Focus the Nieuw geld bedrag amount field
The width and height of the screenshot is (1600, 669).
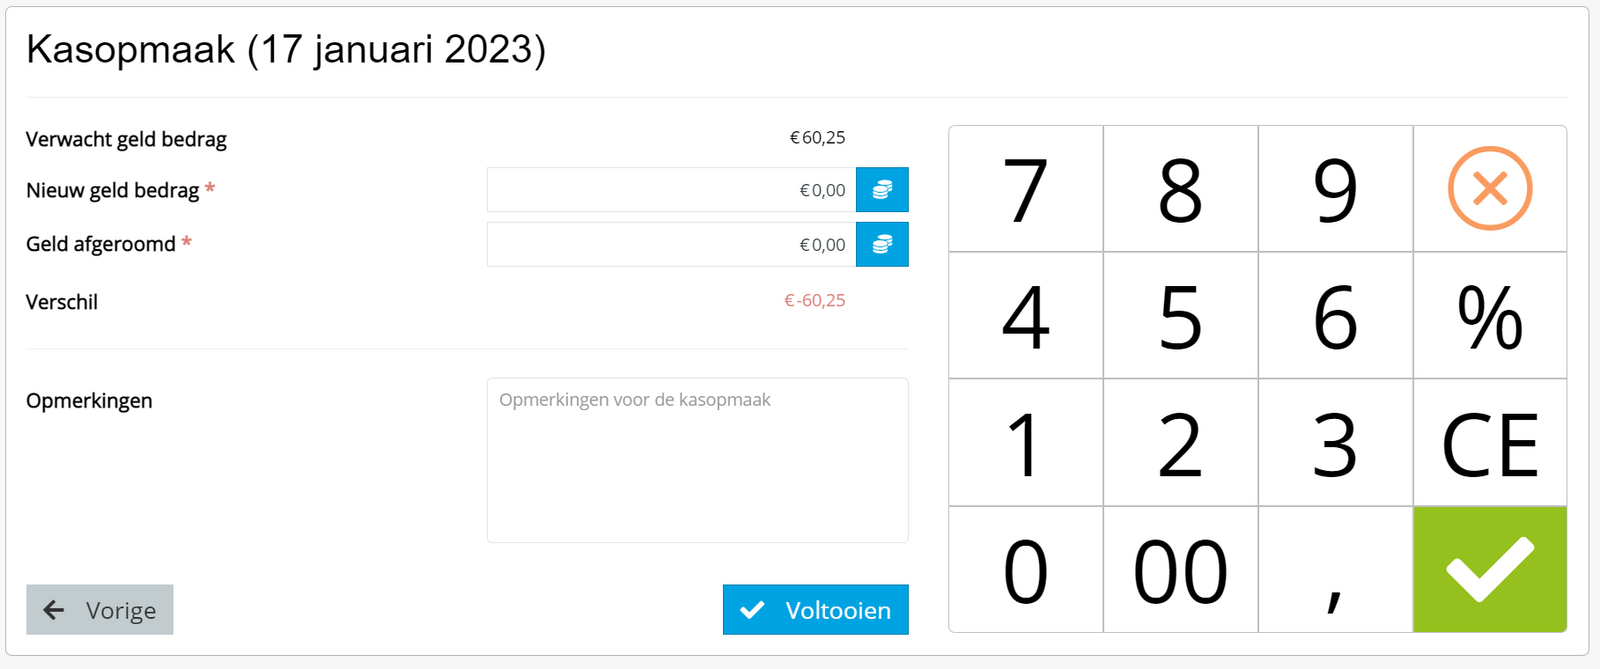672,190
